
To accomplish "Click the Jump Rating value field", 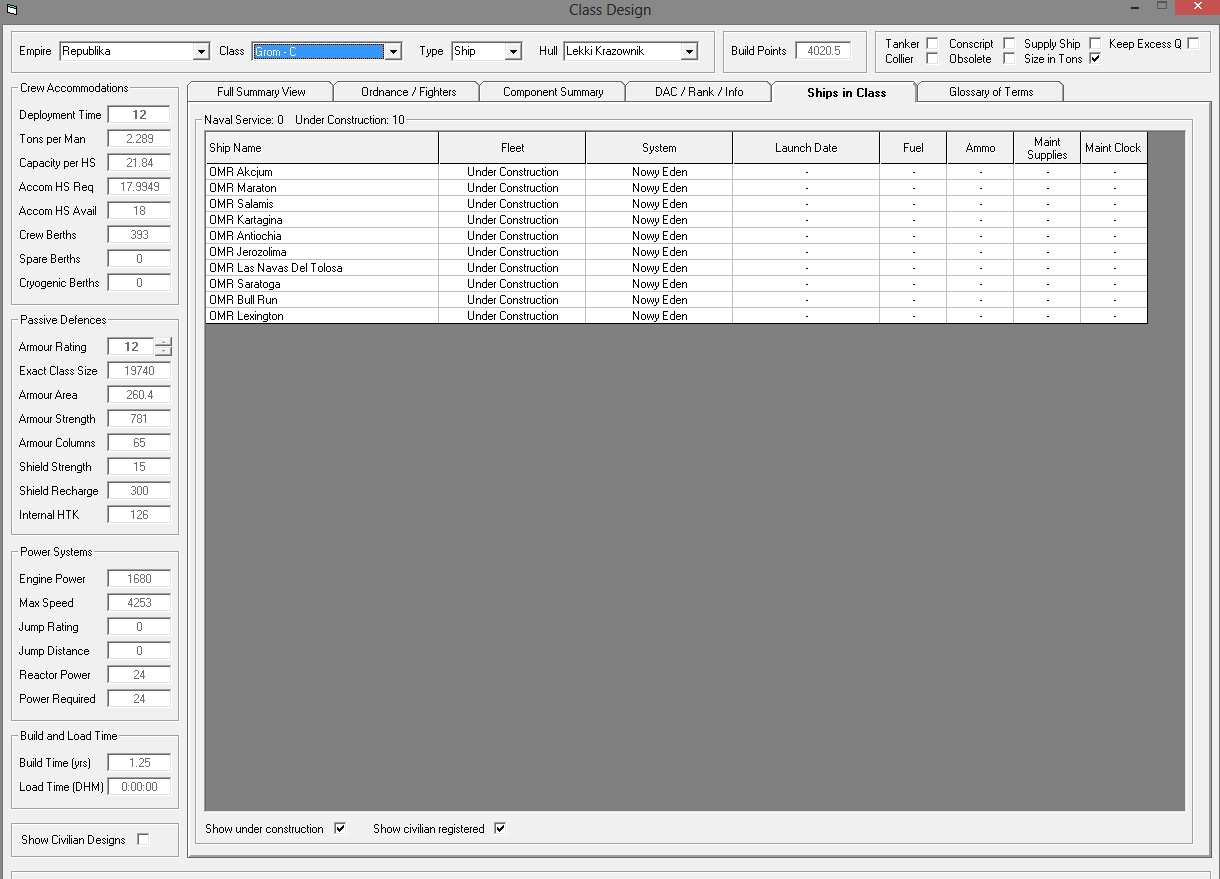I will click(139, 627).
